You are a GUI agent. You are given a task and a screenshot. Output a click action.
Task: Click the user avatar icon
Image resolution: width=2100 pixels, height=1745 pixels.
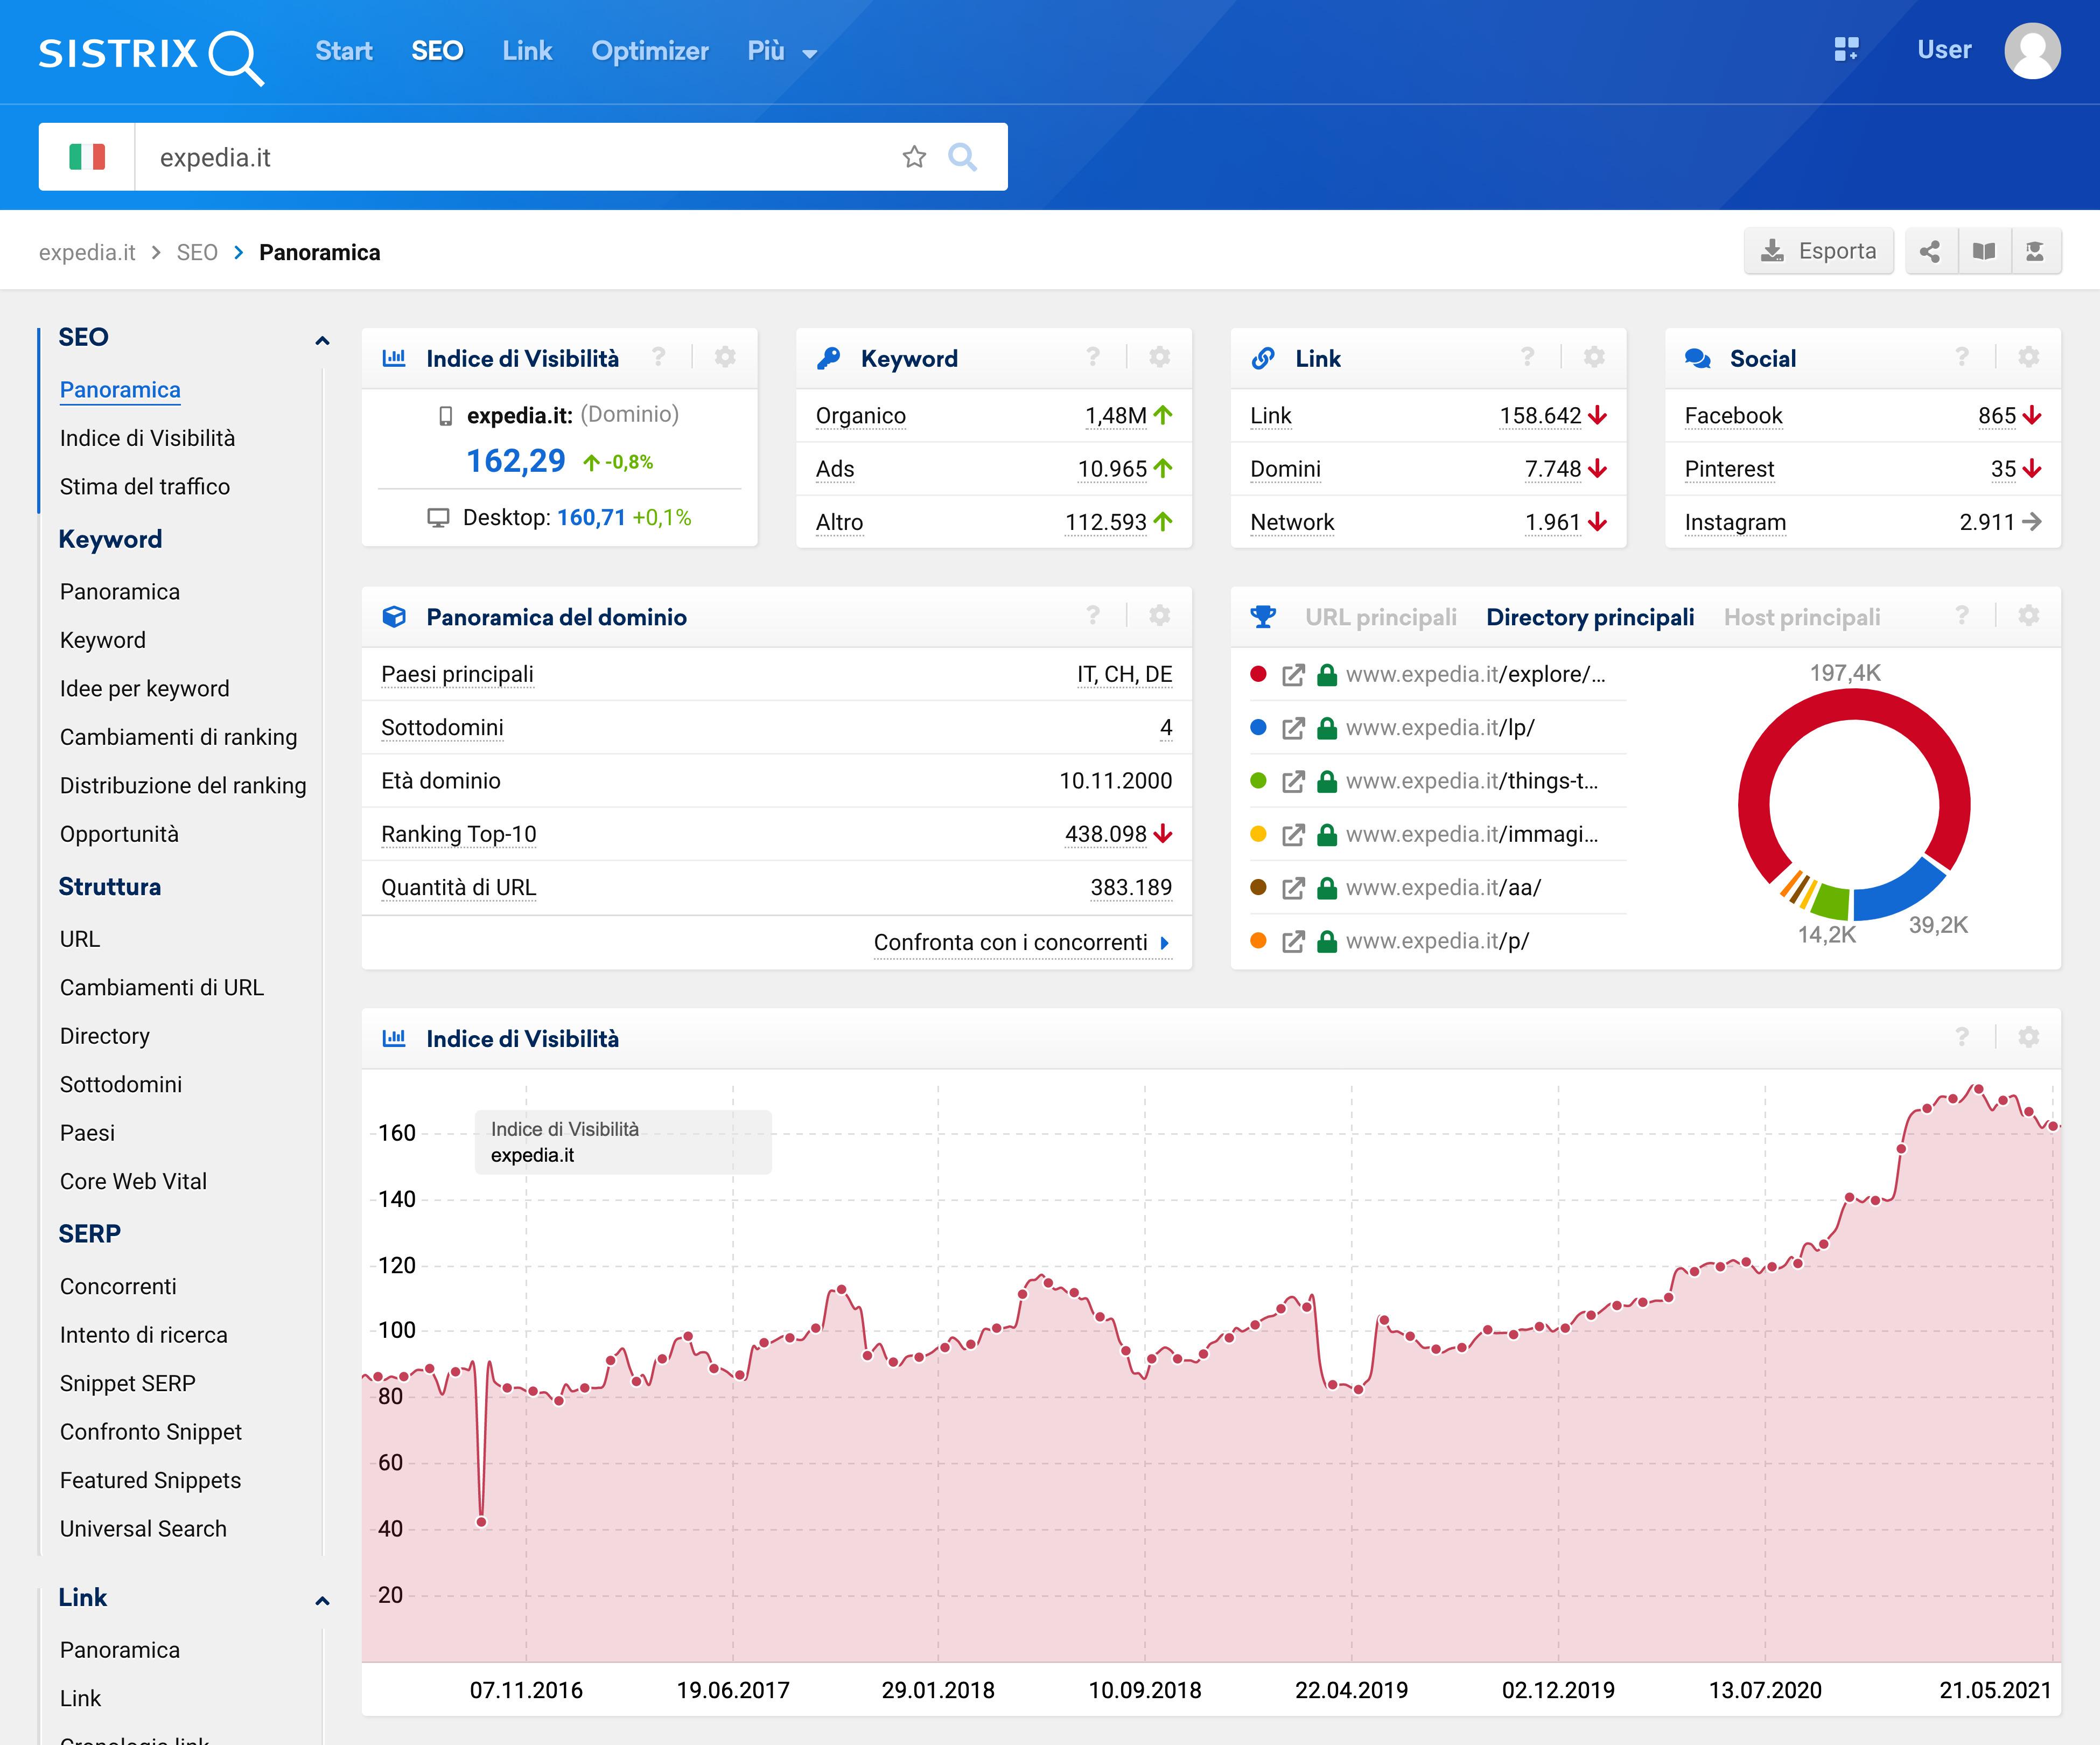coord(2032,50)
